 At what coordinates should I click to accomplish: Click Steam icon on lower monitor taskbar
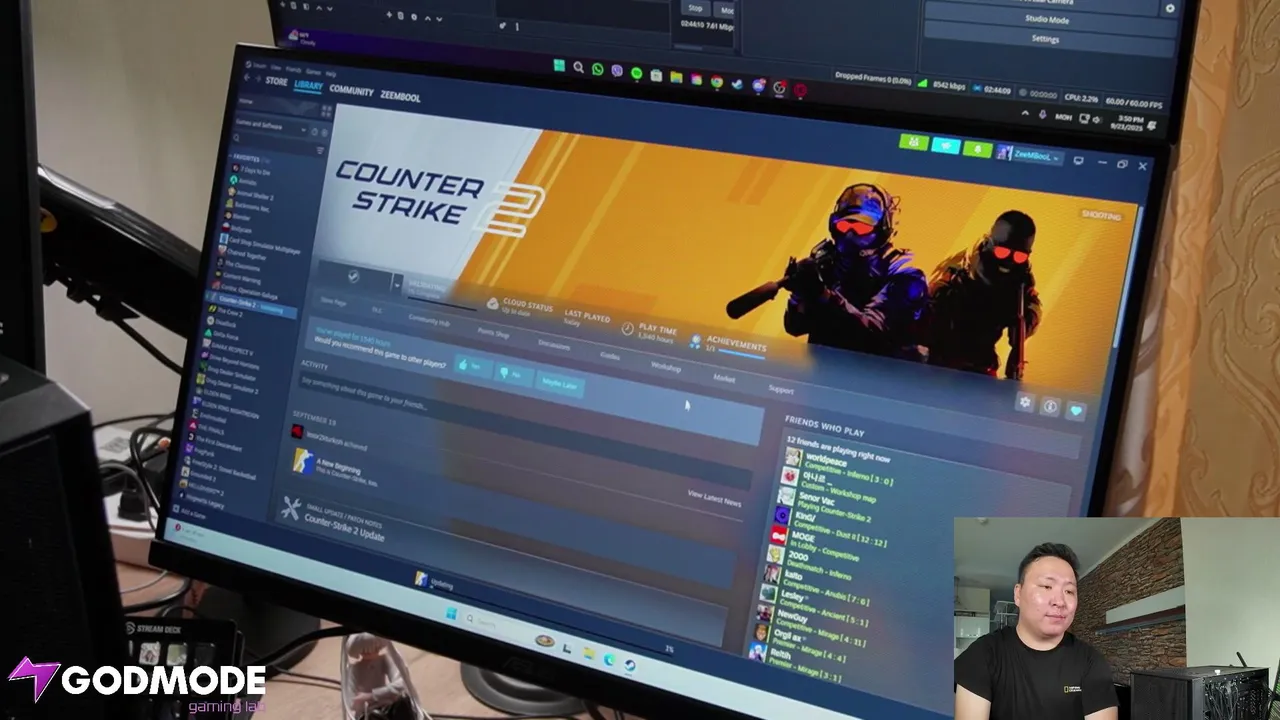(630, 665)
